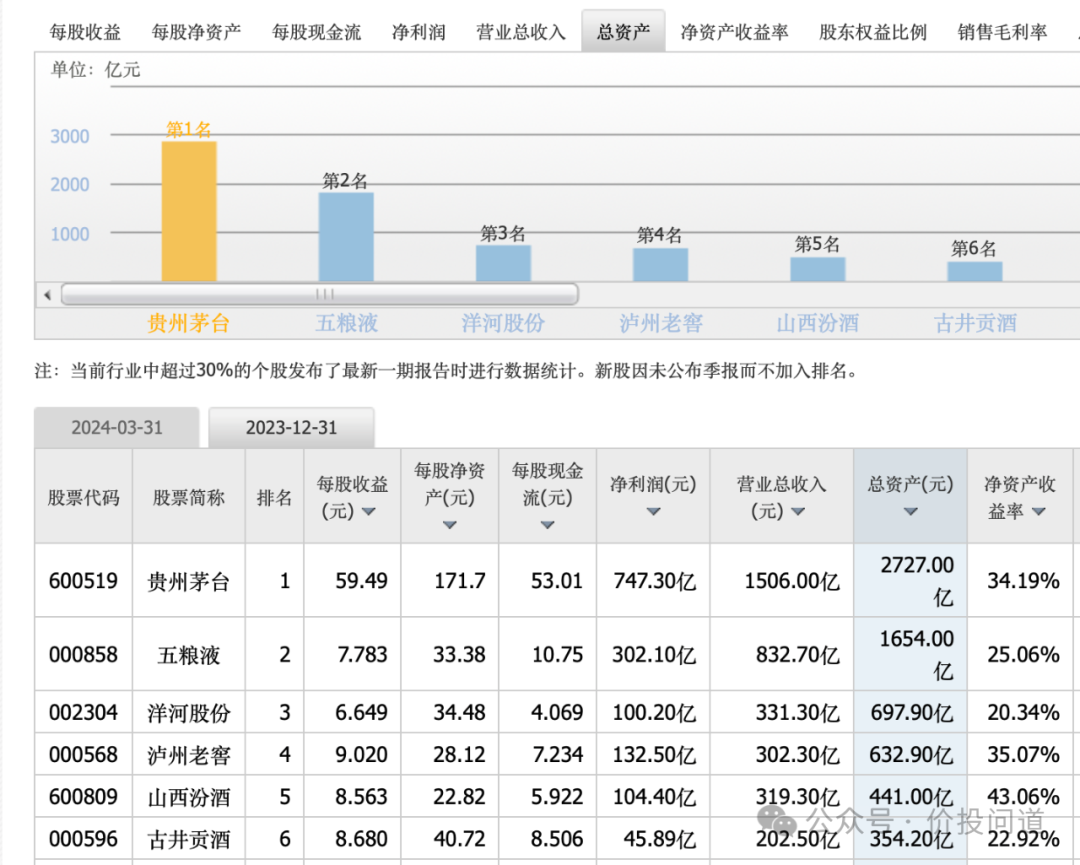Click the 五粮液 blue bar in chart
Image resolution: width=1080 pixels, height=865 pixels.
[x=346, y=237]
